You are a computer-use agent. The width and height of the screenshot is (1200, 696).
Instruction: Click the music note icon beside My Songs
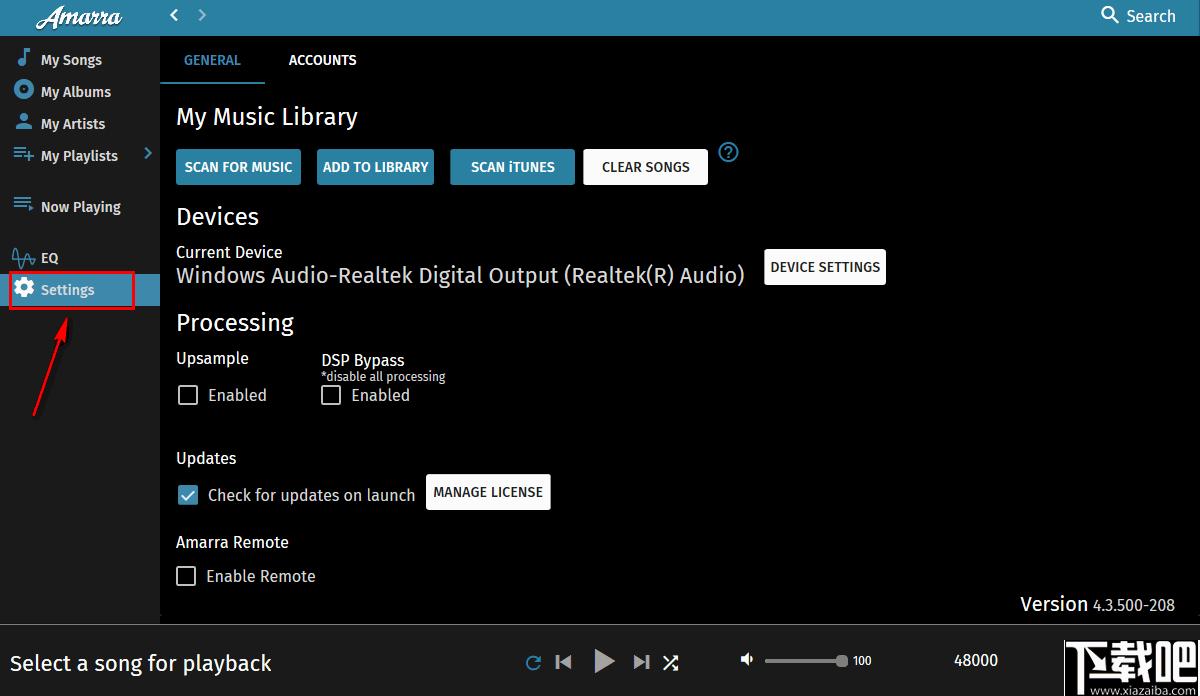point(23,58)
